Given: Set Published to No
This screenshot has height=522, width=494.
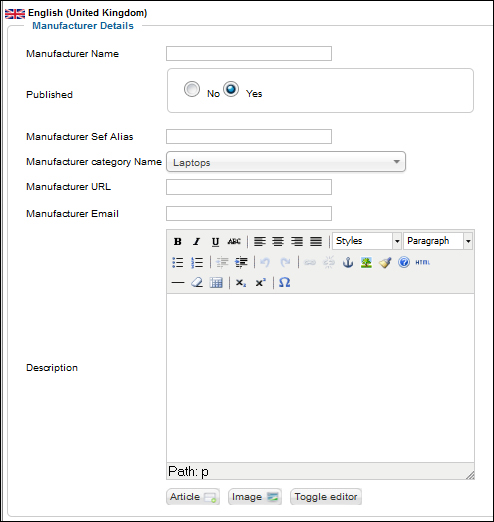Looking at the screenshot, I should click(x=192, y=89).
